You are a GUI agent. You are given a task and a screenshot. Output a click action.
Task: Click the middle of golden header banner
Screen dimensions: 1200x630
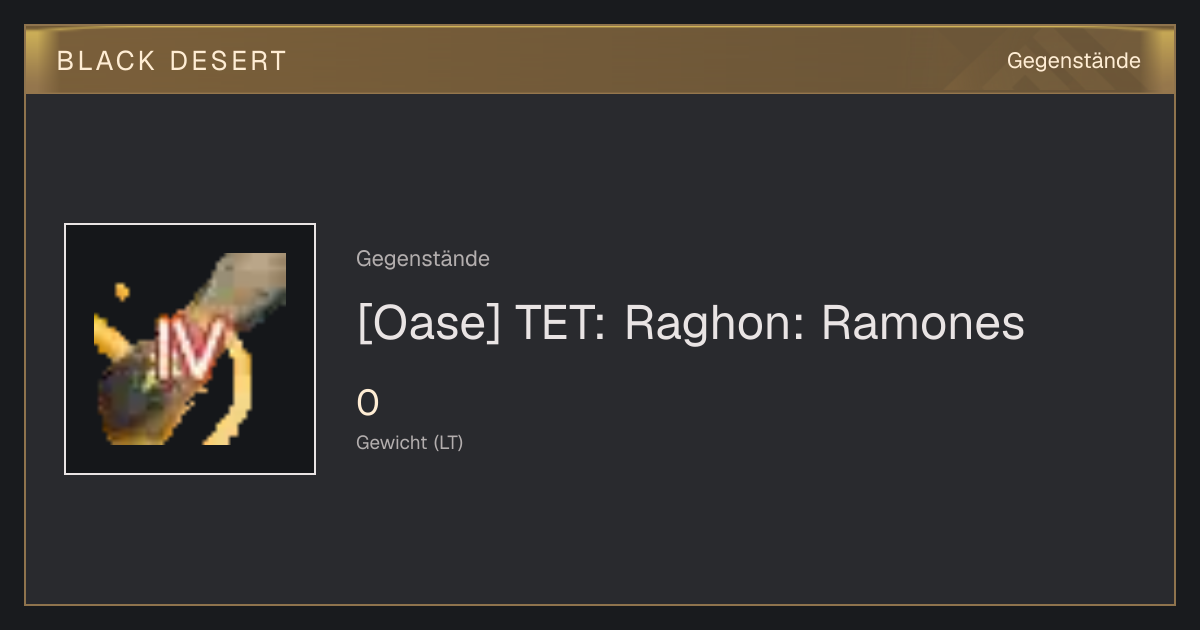pyautogui.click(x=600, y=60)
